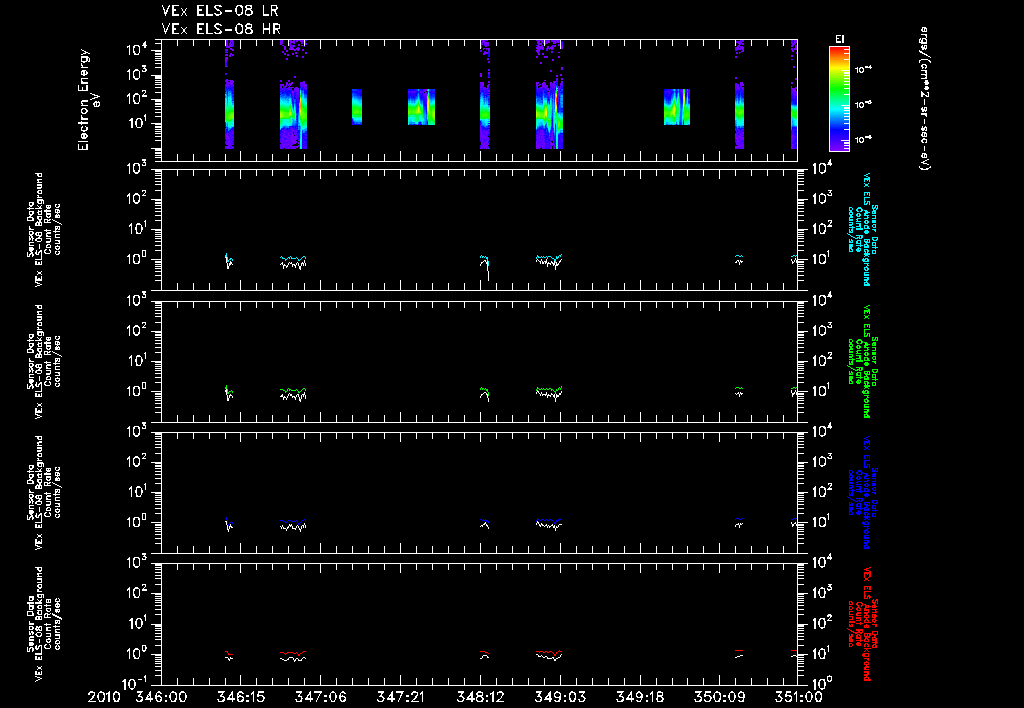Click the cyan 'VEx ELS Anode Background' right-side label
Screen dimensions: 1024x708
[867, 229]
